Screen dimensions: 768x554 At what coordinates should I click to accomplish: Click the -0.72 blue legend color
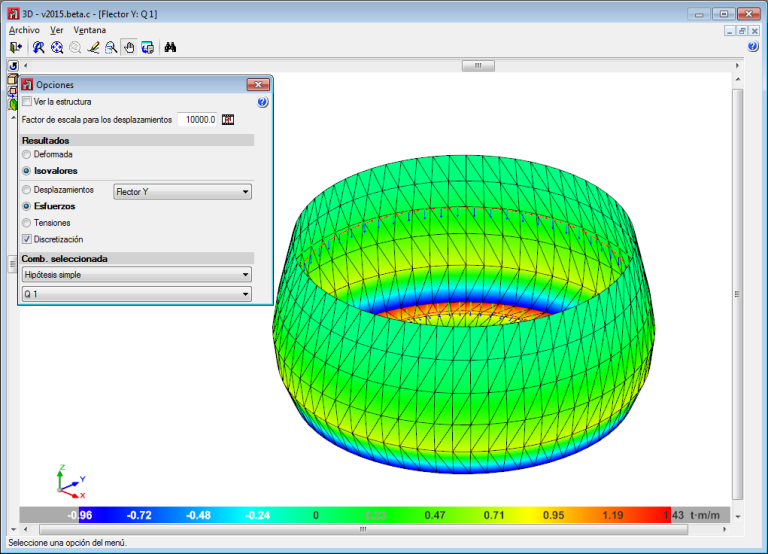point(139,515)
